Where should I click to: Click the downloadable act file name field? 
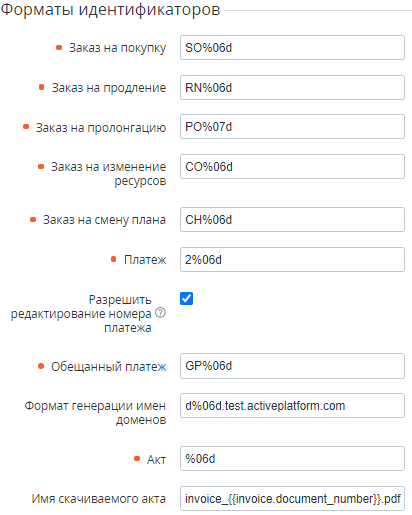(292, 499)
